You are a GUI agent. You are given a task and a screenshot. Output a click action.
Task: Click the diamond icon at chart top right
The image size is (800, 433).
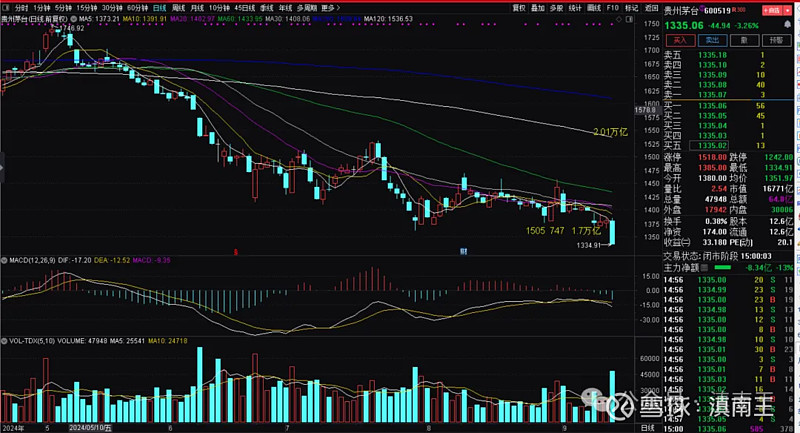(x=619, y=19)
